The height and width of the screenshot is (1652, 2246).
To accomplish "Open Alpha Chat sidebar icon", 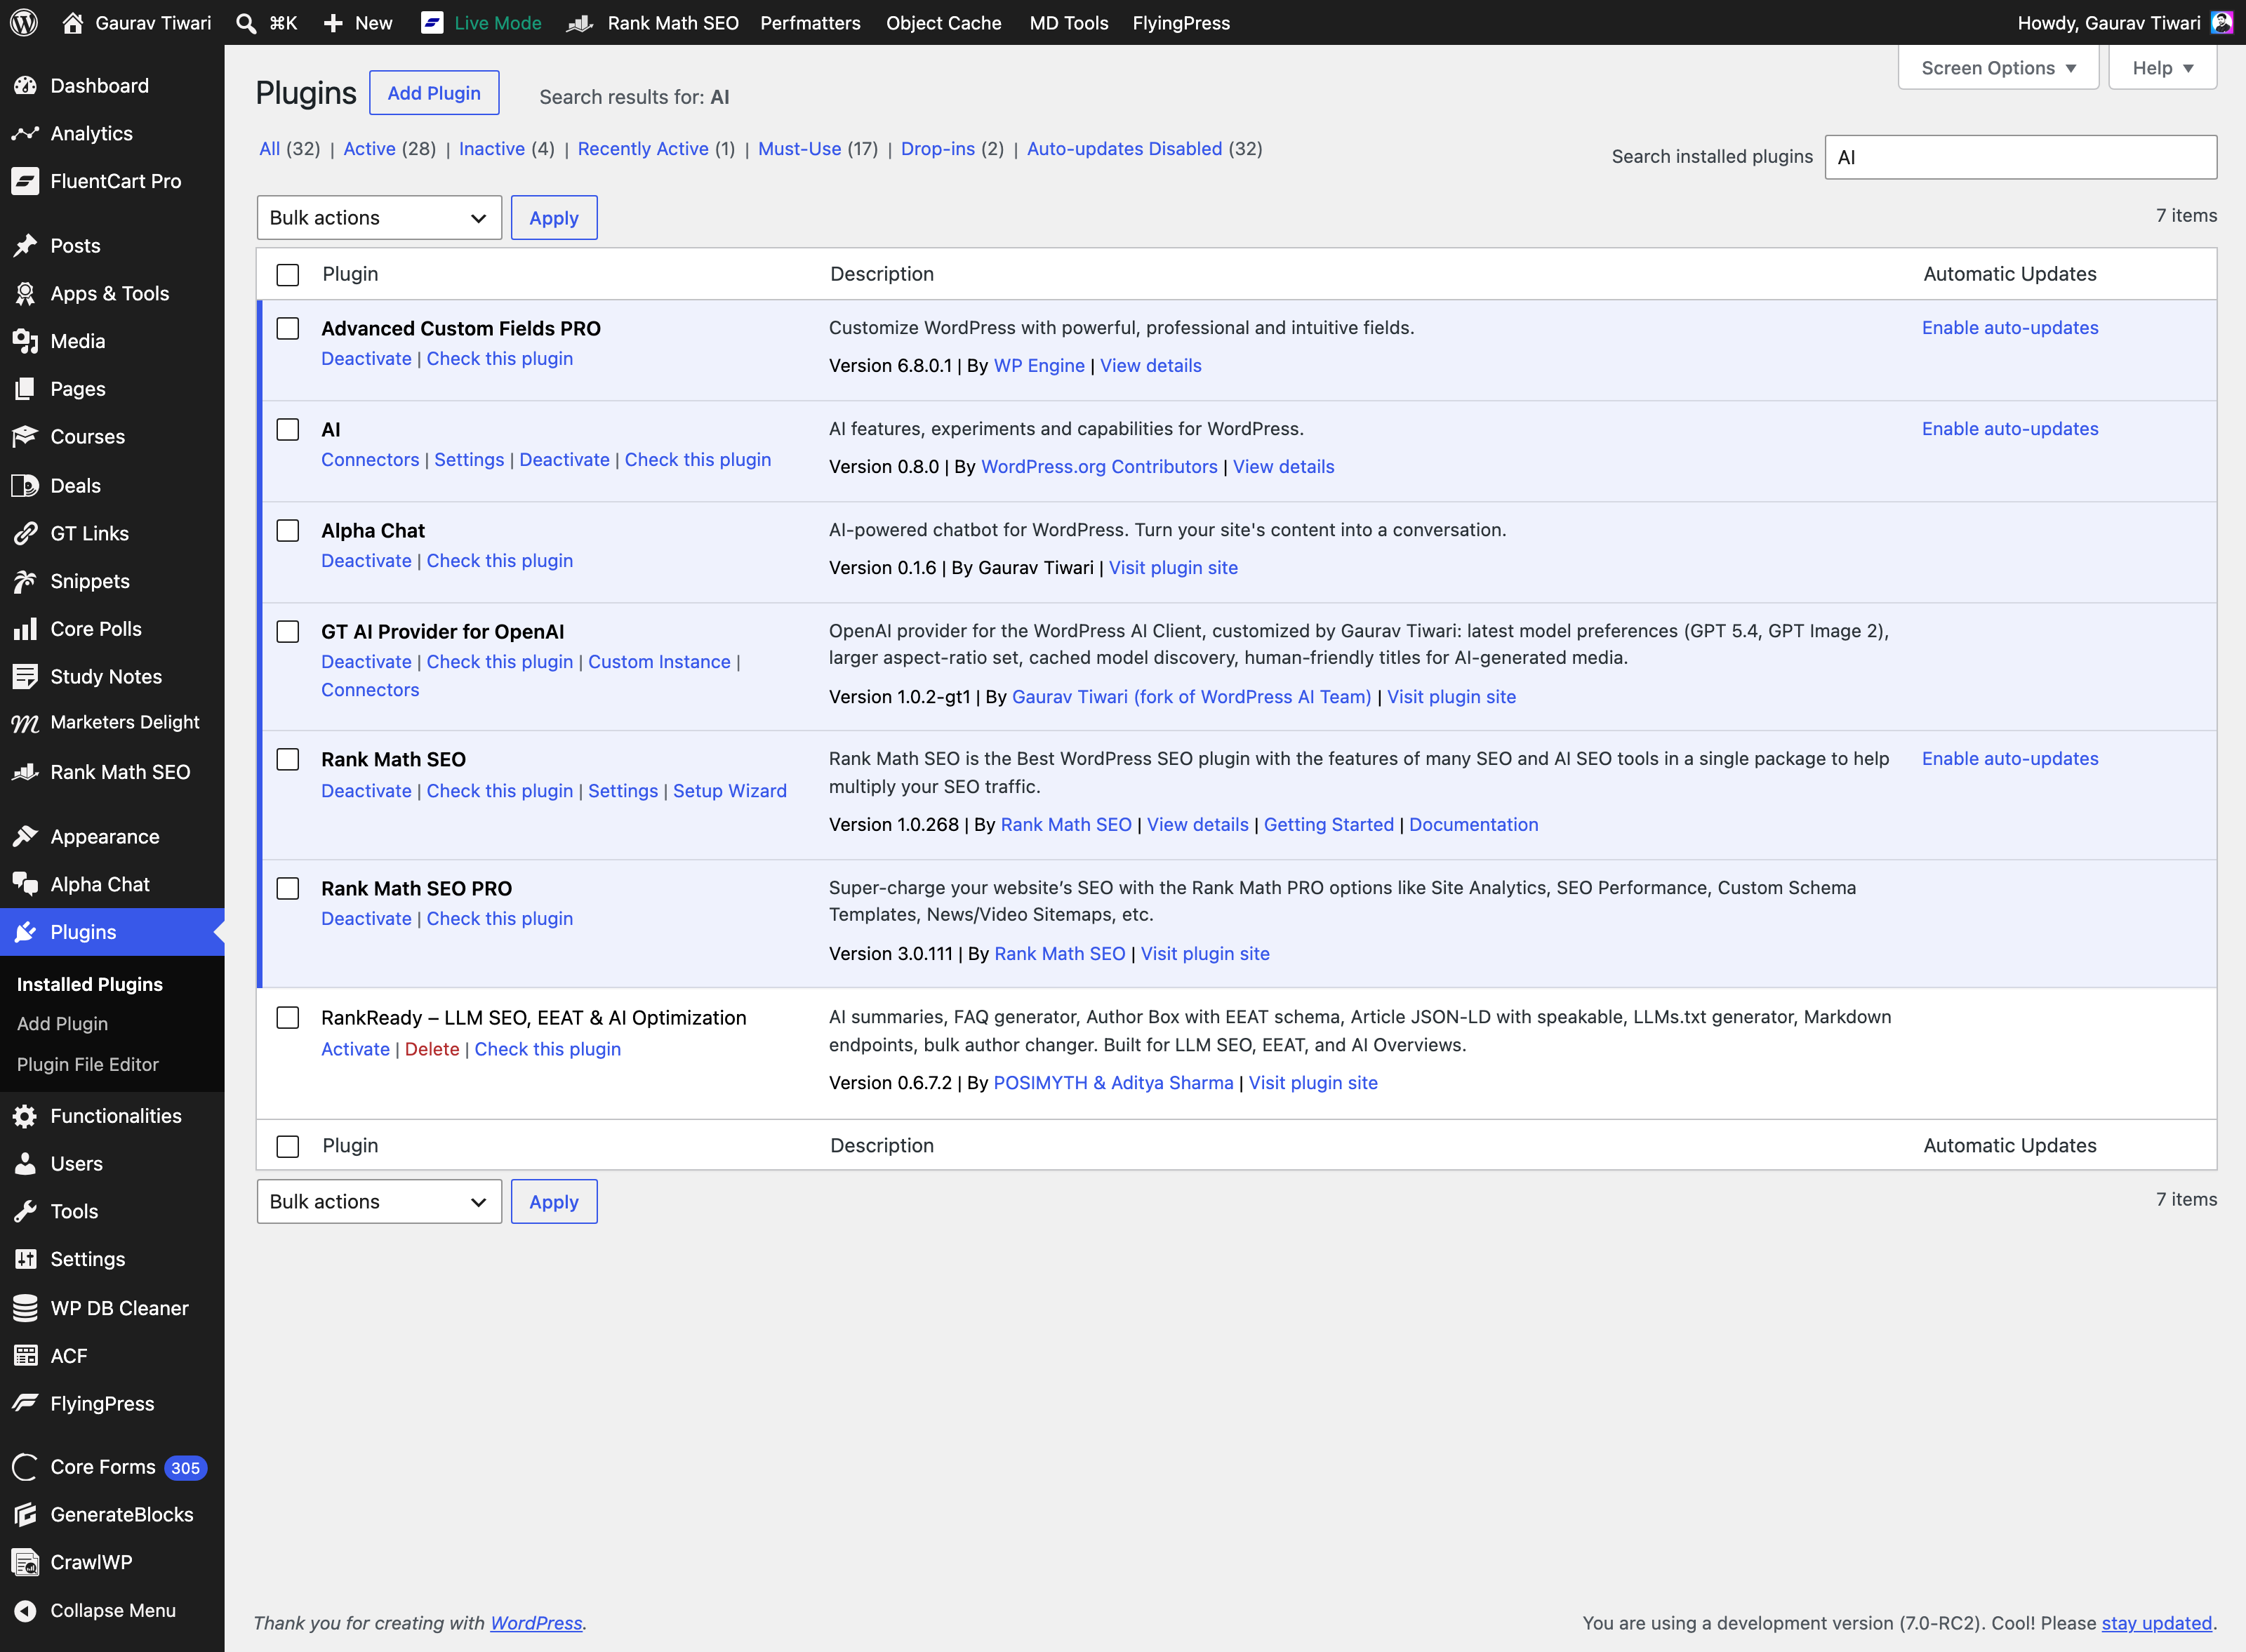I will click(25, 884).
